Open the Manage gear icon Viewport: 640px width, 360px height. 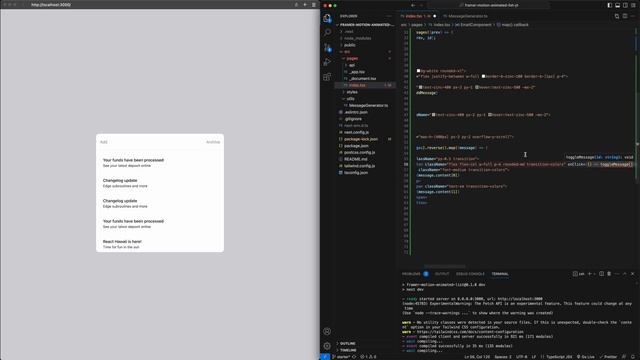coord(327,346)
